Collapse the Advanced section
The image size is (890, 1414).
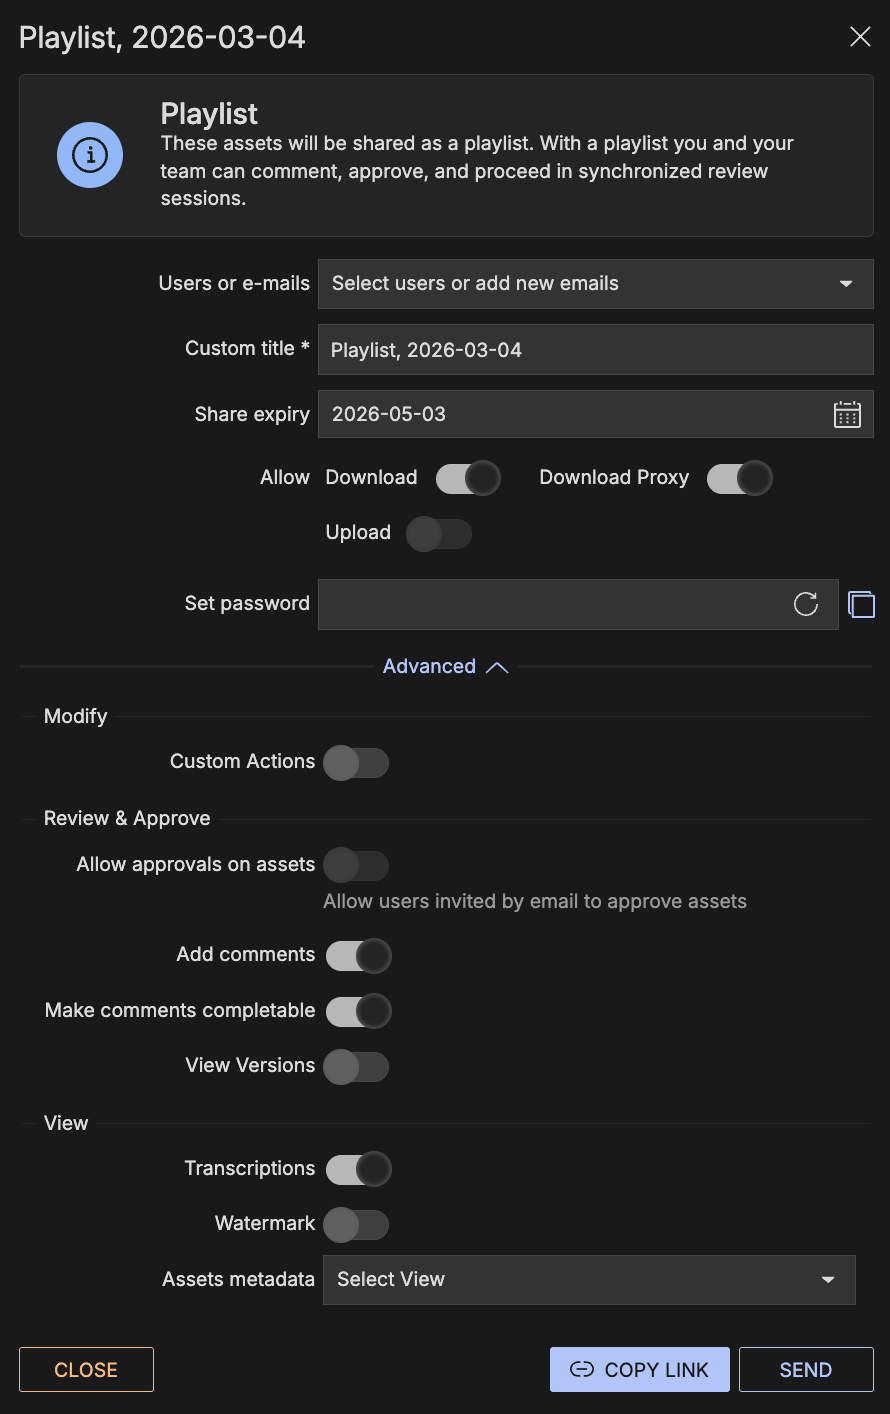(x=445, y=667)
